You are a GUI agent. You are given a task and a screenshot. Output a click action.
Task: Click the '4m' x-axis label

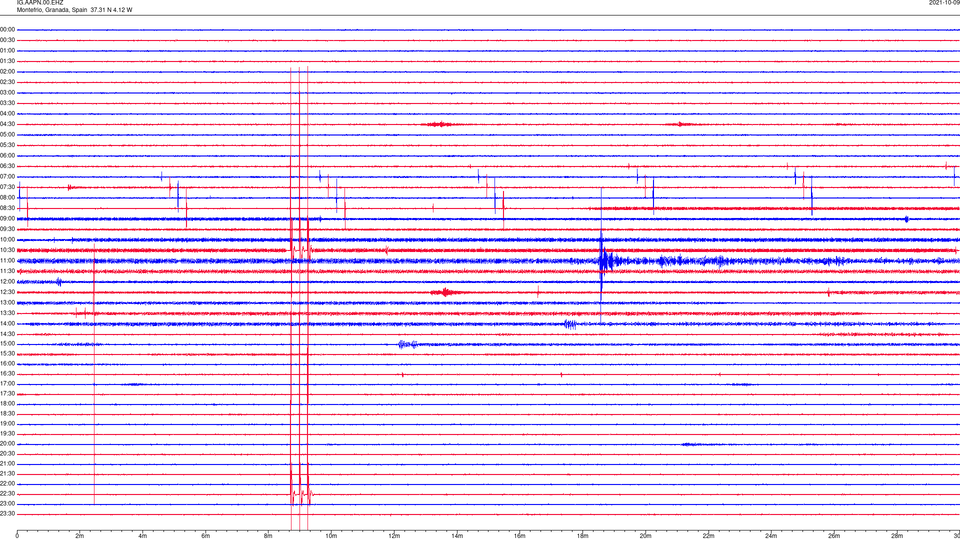143,536
